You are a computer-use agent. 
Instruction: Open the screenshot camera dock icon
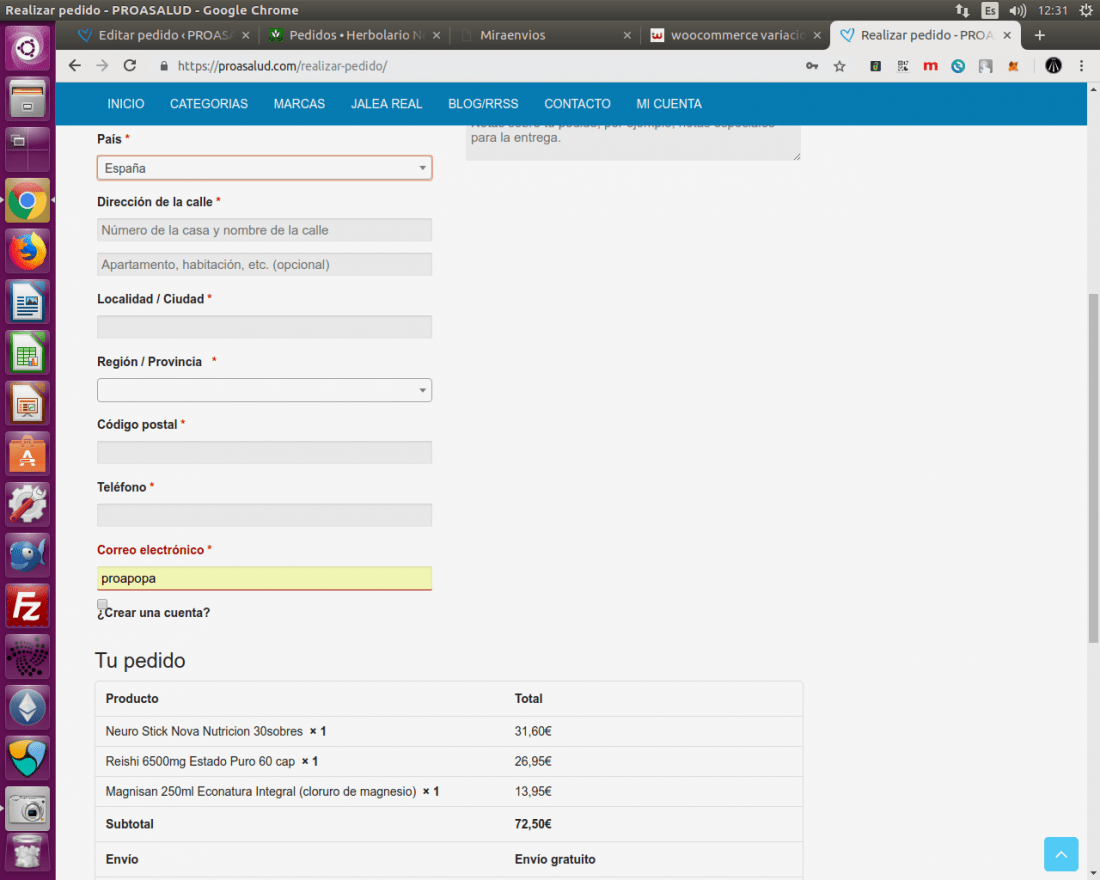27,808
